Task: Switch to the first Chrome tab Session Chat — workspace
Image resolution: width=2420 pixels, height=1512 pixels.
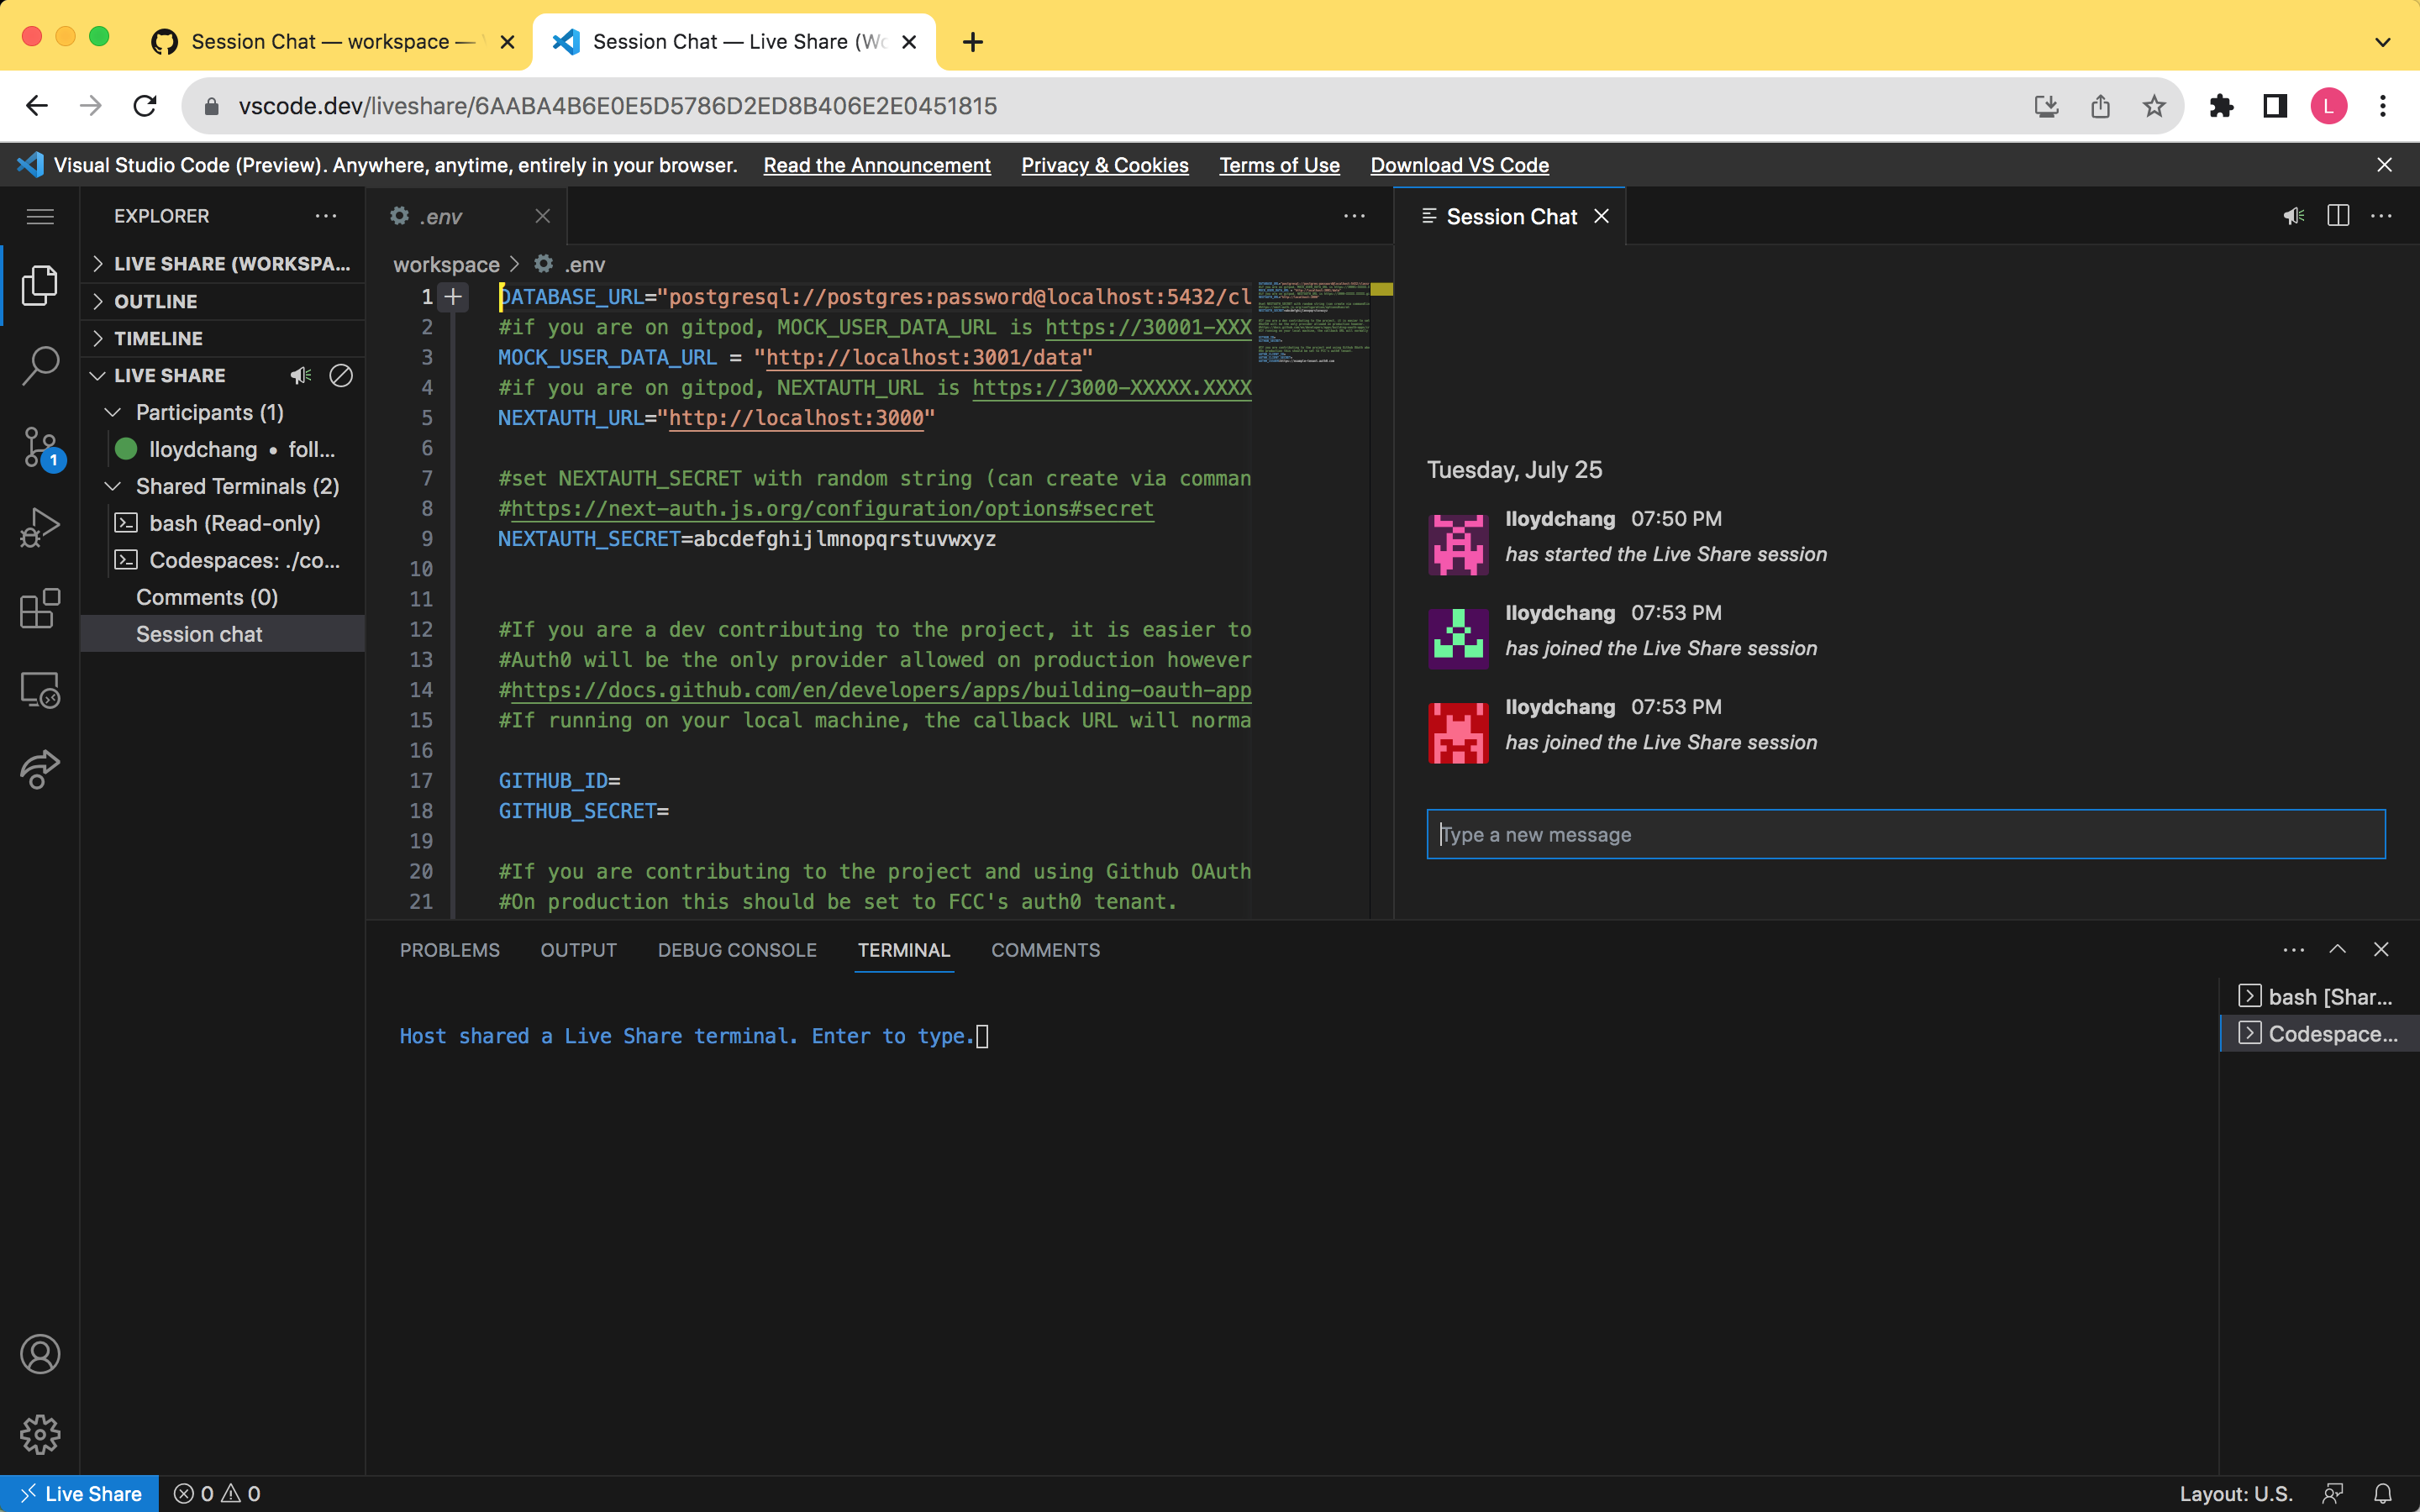Action: pos(330,42)
